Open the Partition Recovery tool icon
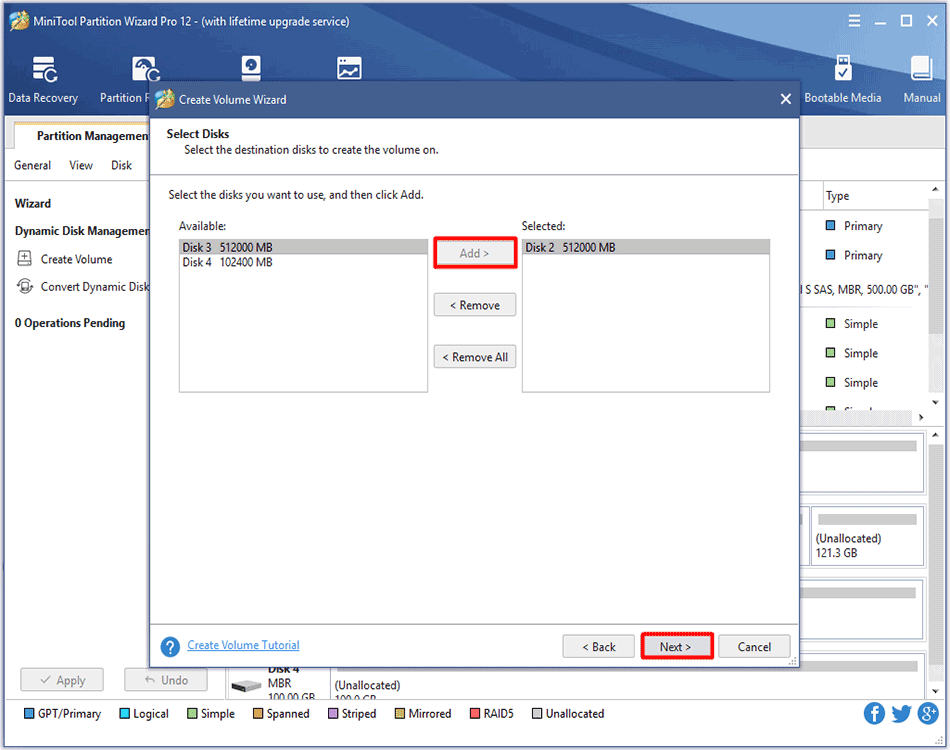Screen dimensions: 950x750 (x=145, y=70)
